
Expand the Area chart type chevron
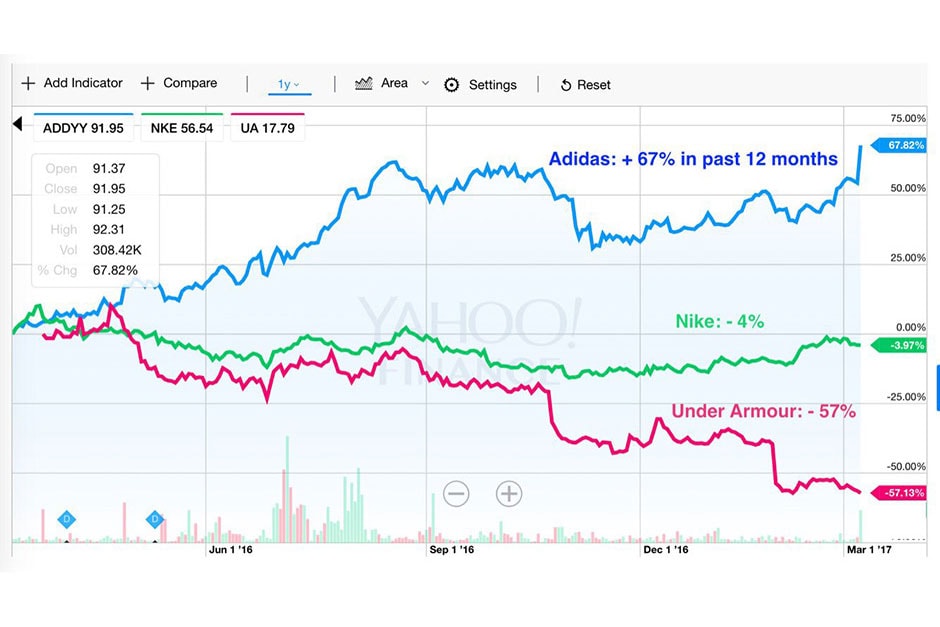(x=425, y=84)
